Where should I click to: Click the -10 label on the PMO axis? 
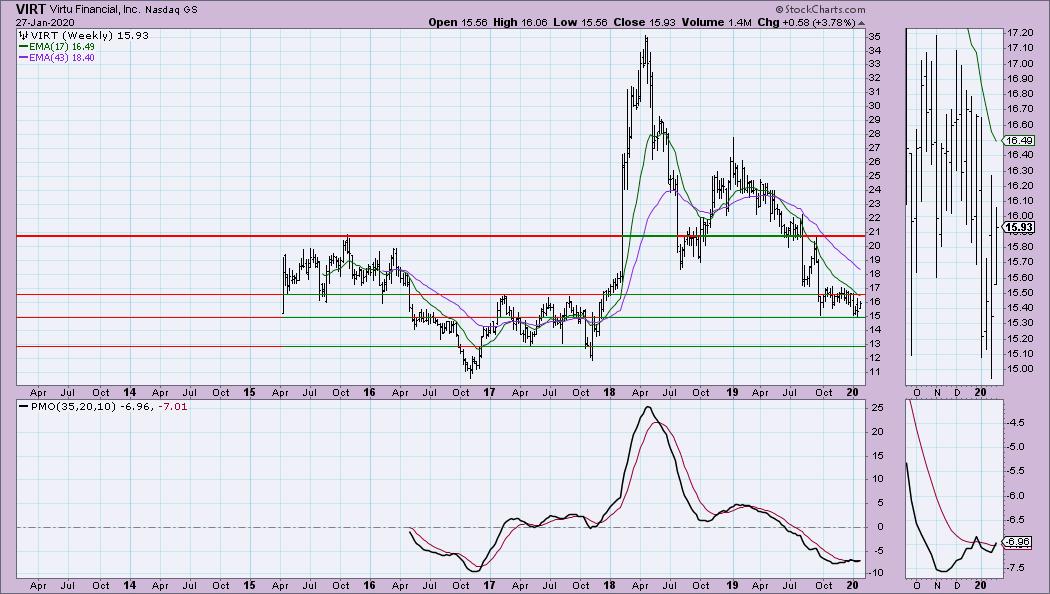pos(875,573)
